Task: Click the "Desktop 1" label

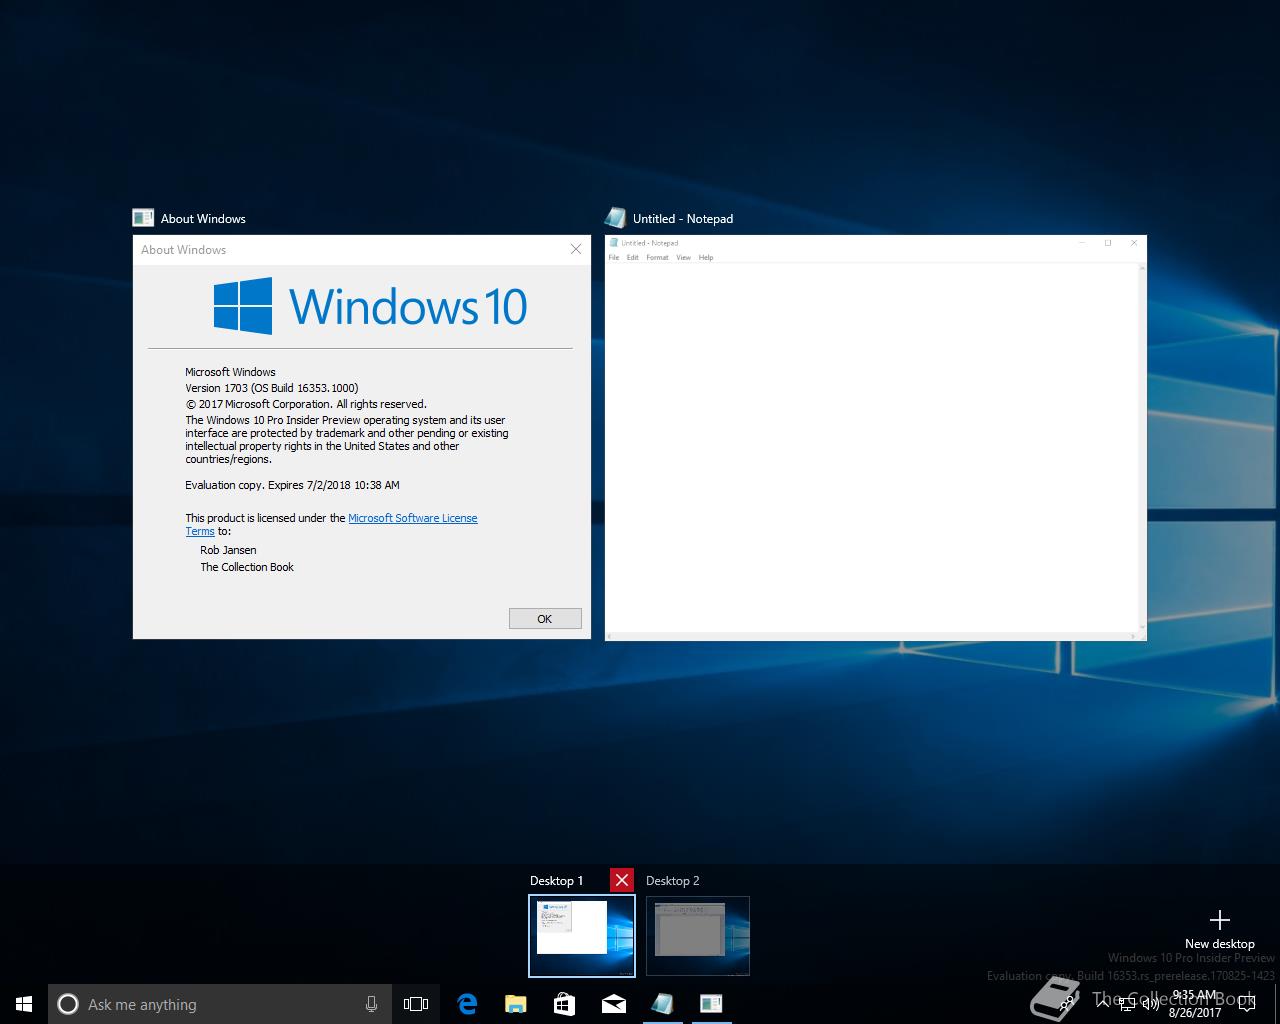Action: pyautogui.click(x=556, y=880)
